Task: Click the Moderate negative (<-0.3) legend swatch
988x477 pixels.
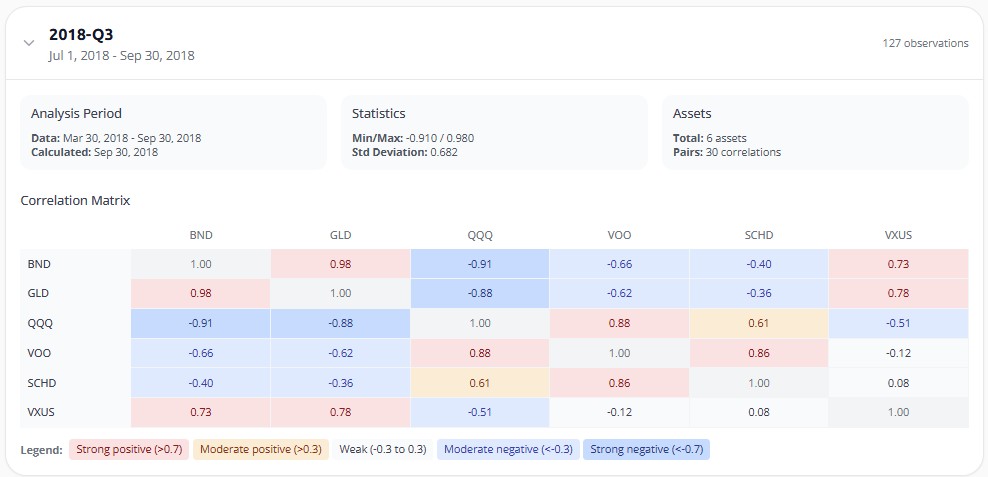Action: (508, 449)
